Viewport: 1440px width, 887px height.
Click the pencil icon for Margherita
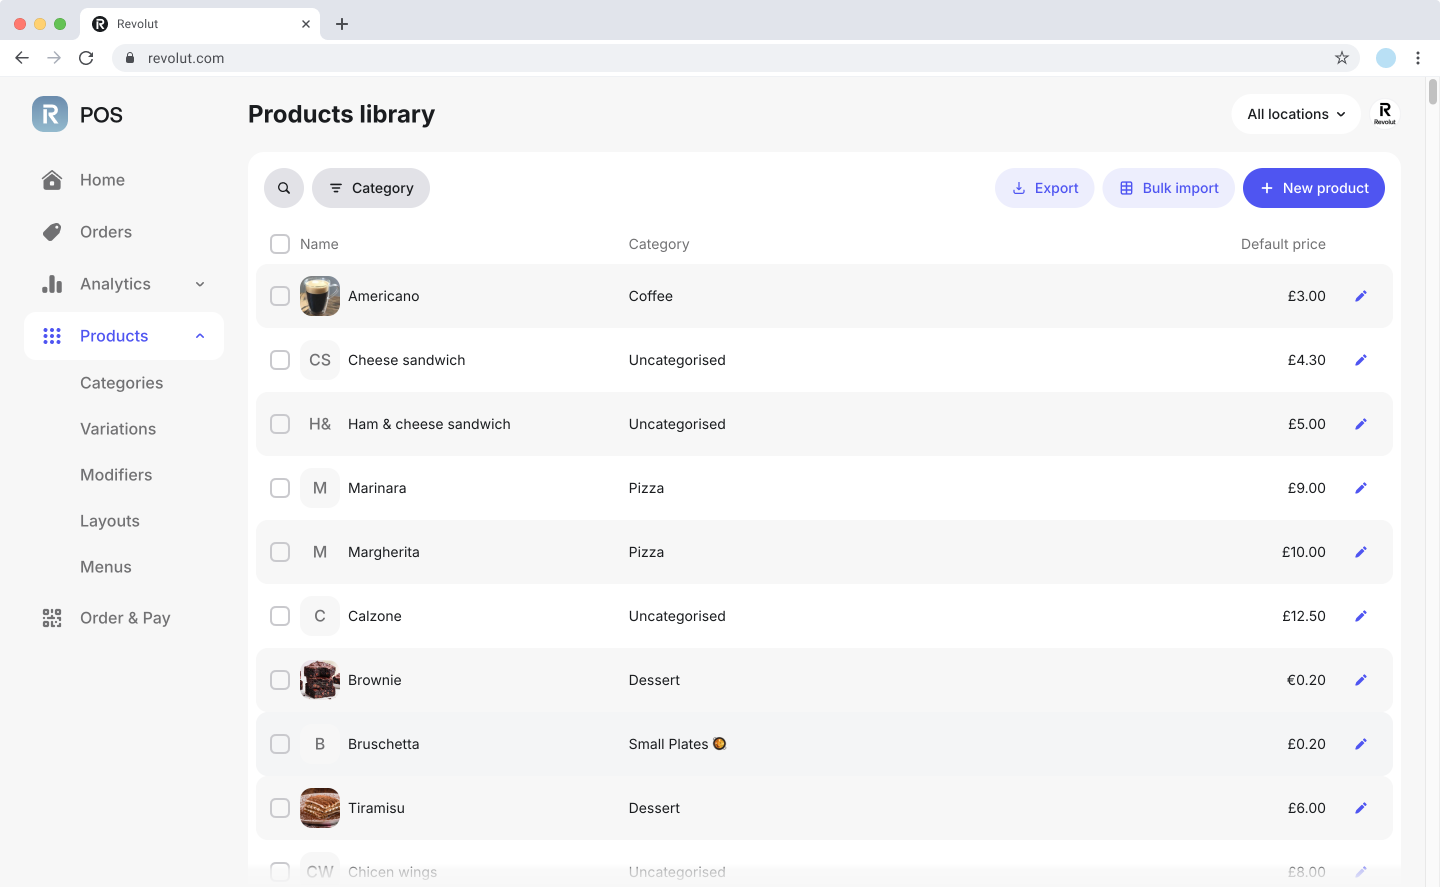(x=1360, y=552)
